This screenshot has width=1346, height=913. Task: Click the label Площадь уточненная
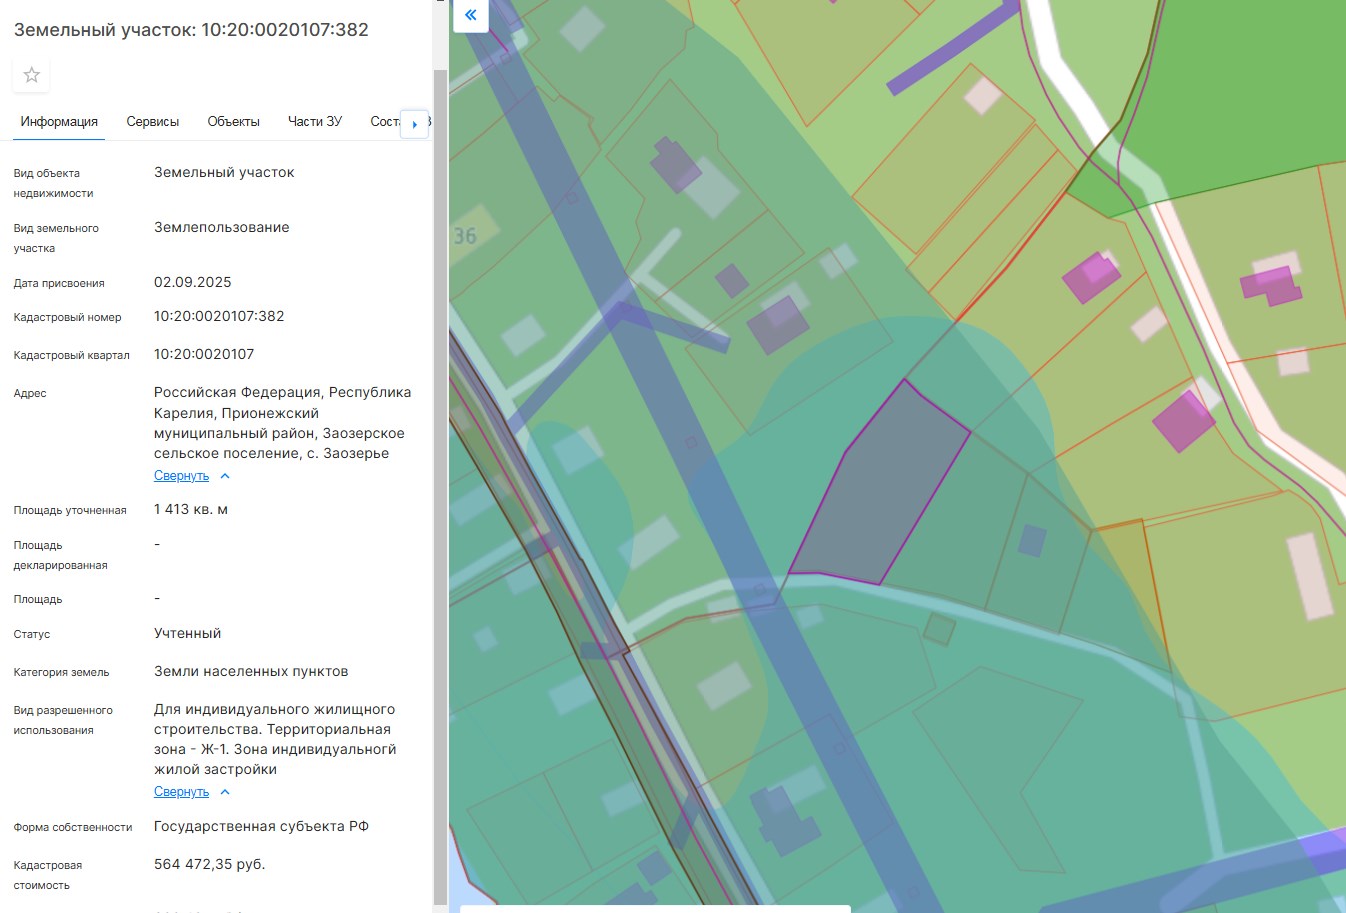click(x=70, y=510)
